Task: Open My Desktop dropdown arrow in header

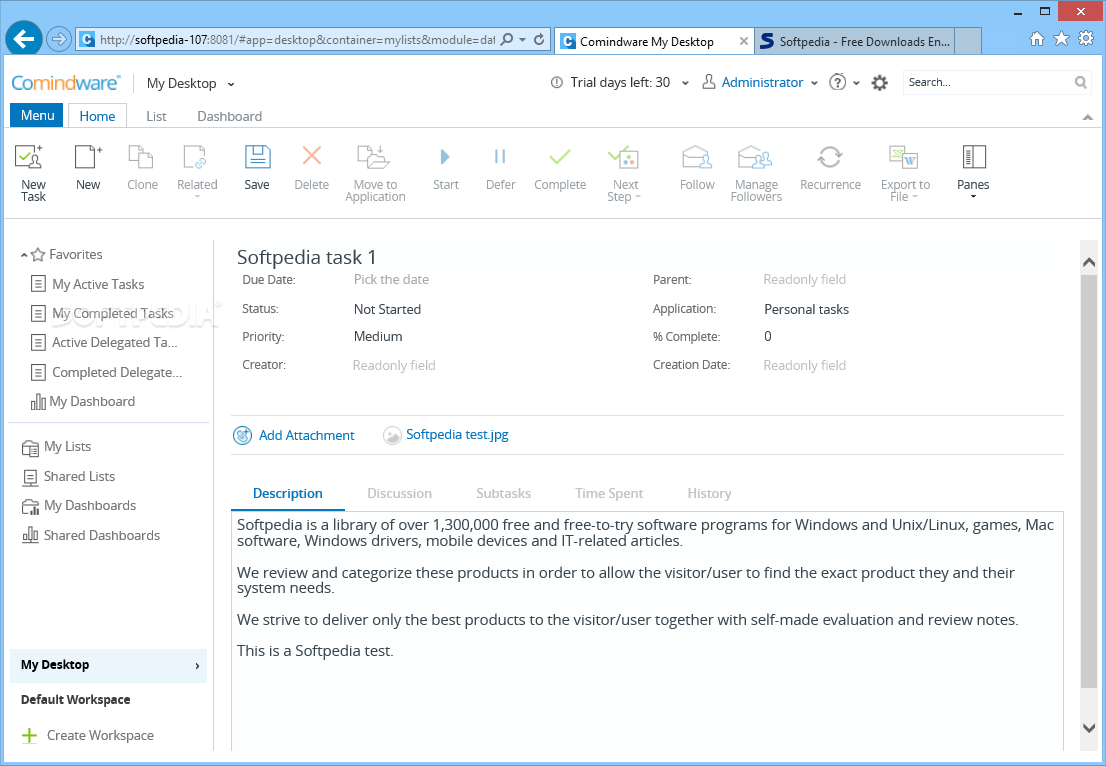Action: click(231, 85)
